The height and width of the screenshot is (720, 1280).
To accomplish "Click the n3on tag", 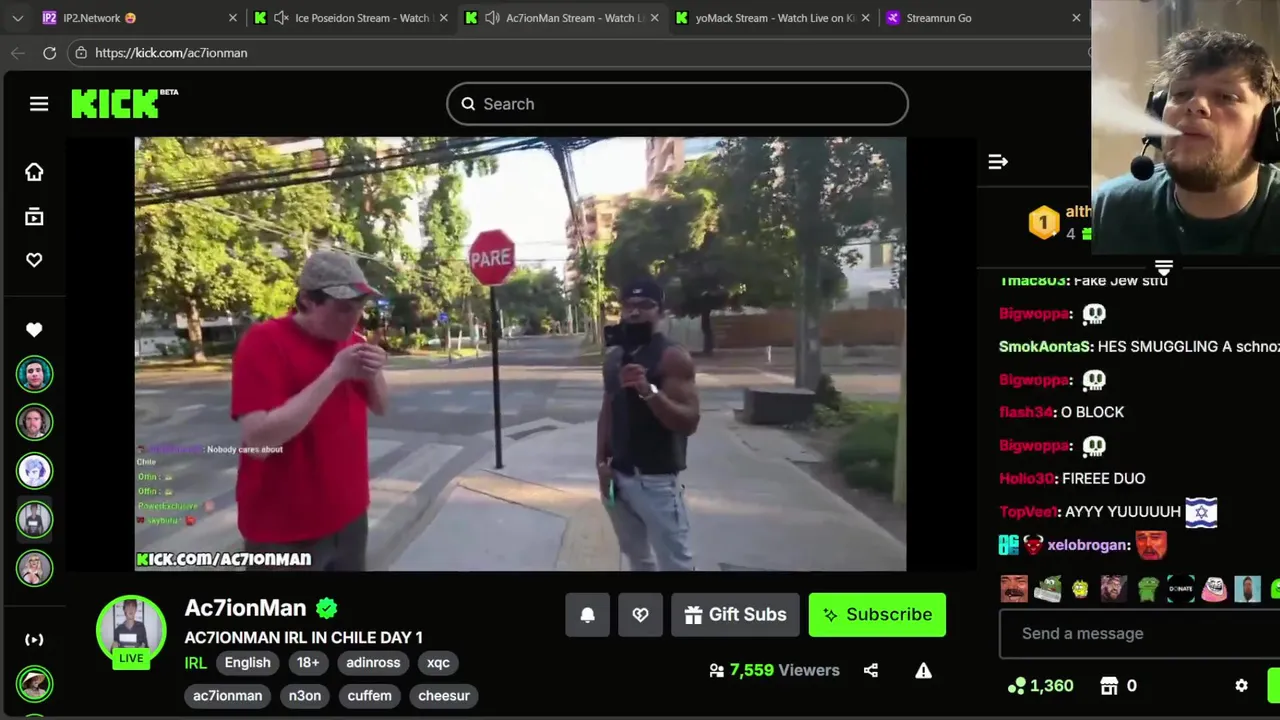I will pos(305,696).
